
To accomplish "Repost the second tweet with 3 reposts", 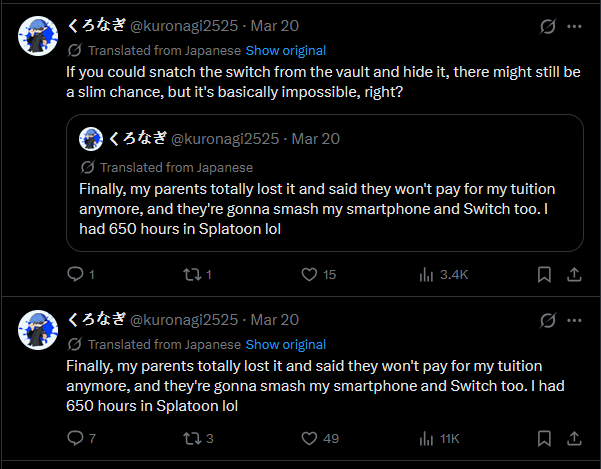I will coord(192,438).
